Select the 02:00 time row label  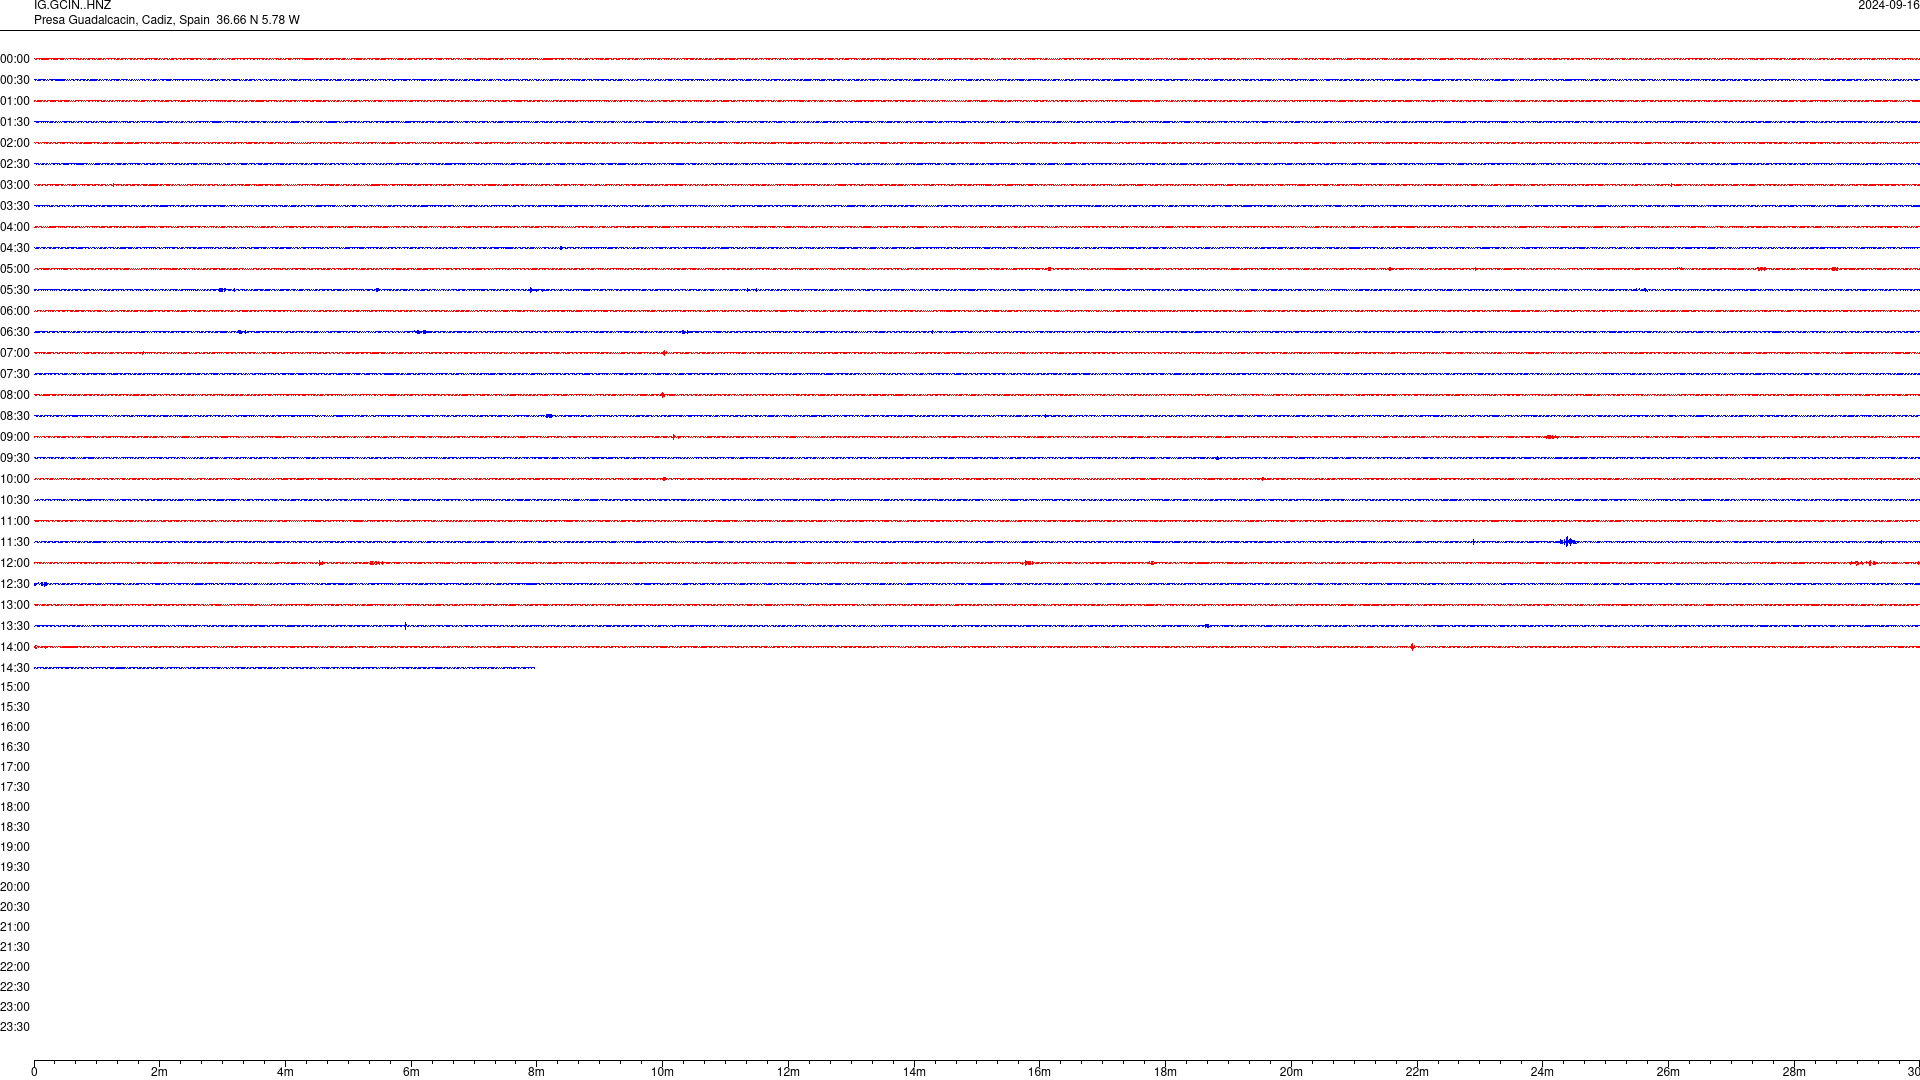coord(15,143)
